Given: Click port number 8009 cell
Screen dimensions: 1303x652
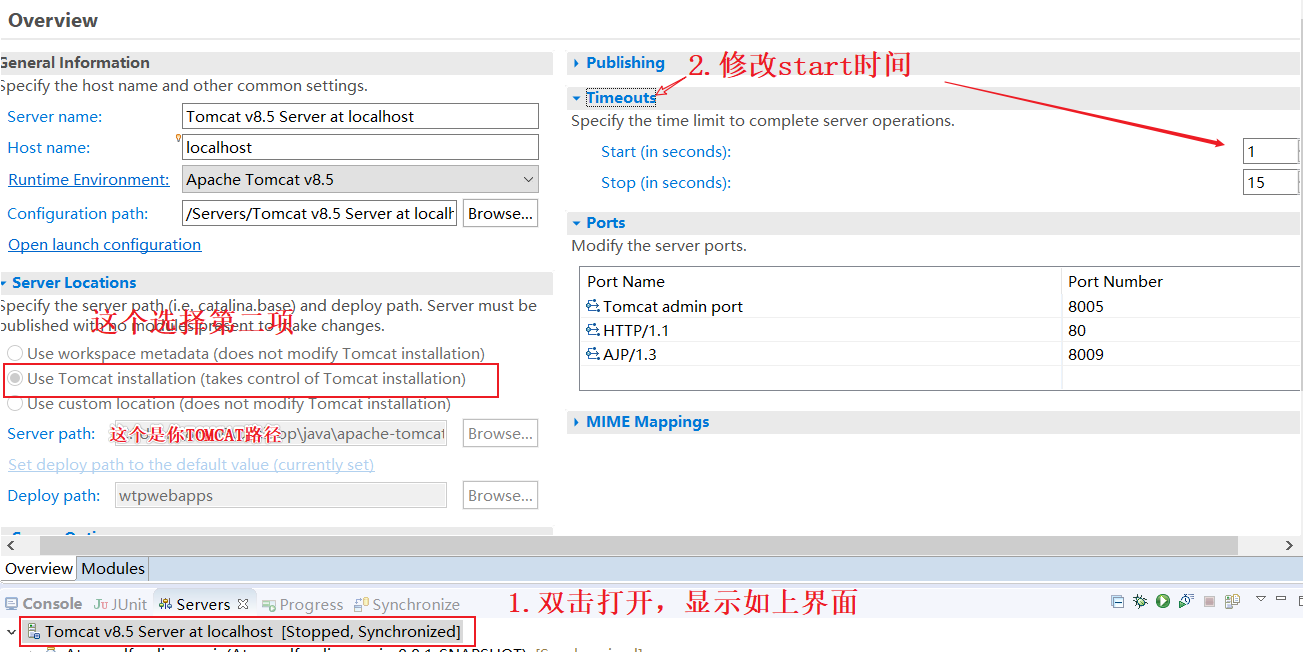Looking at the screenshot, I should 1086,354.
